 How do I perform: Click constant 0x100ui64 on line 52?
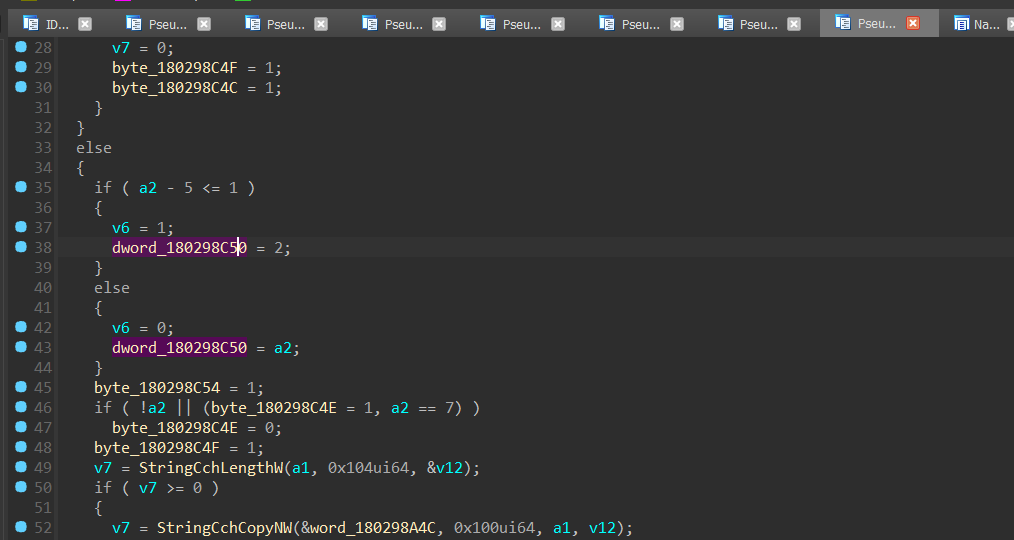click(494, 528)
